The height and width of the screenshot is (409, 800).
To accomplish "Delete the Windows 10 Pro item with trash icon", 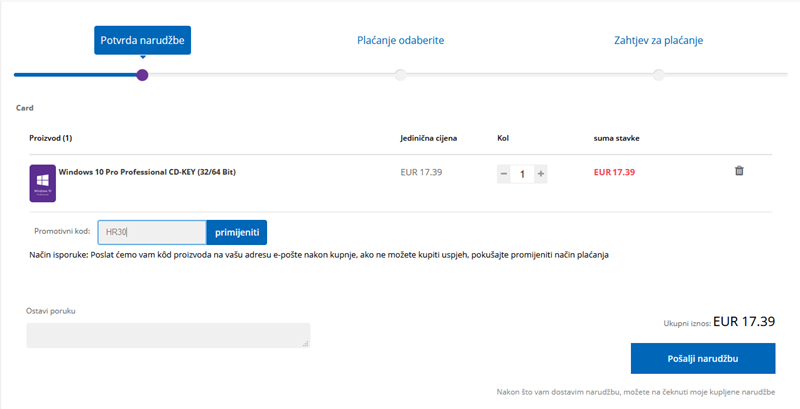I will pyautogui.click(x=739, y=171).
